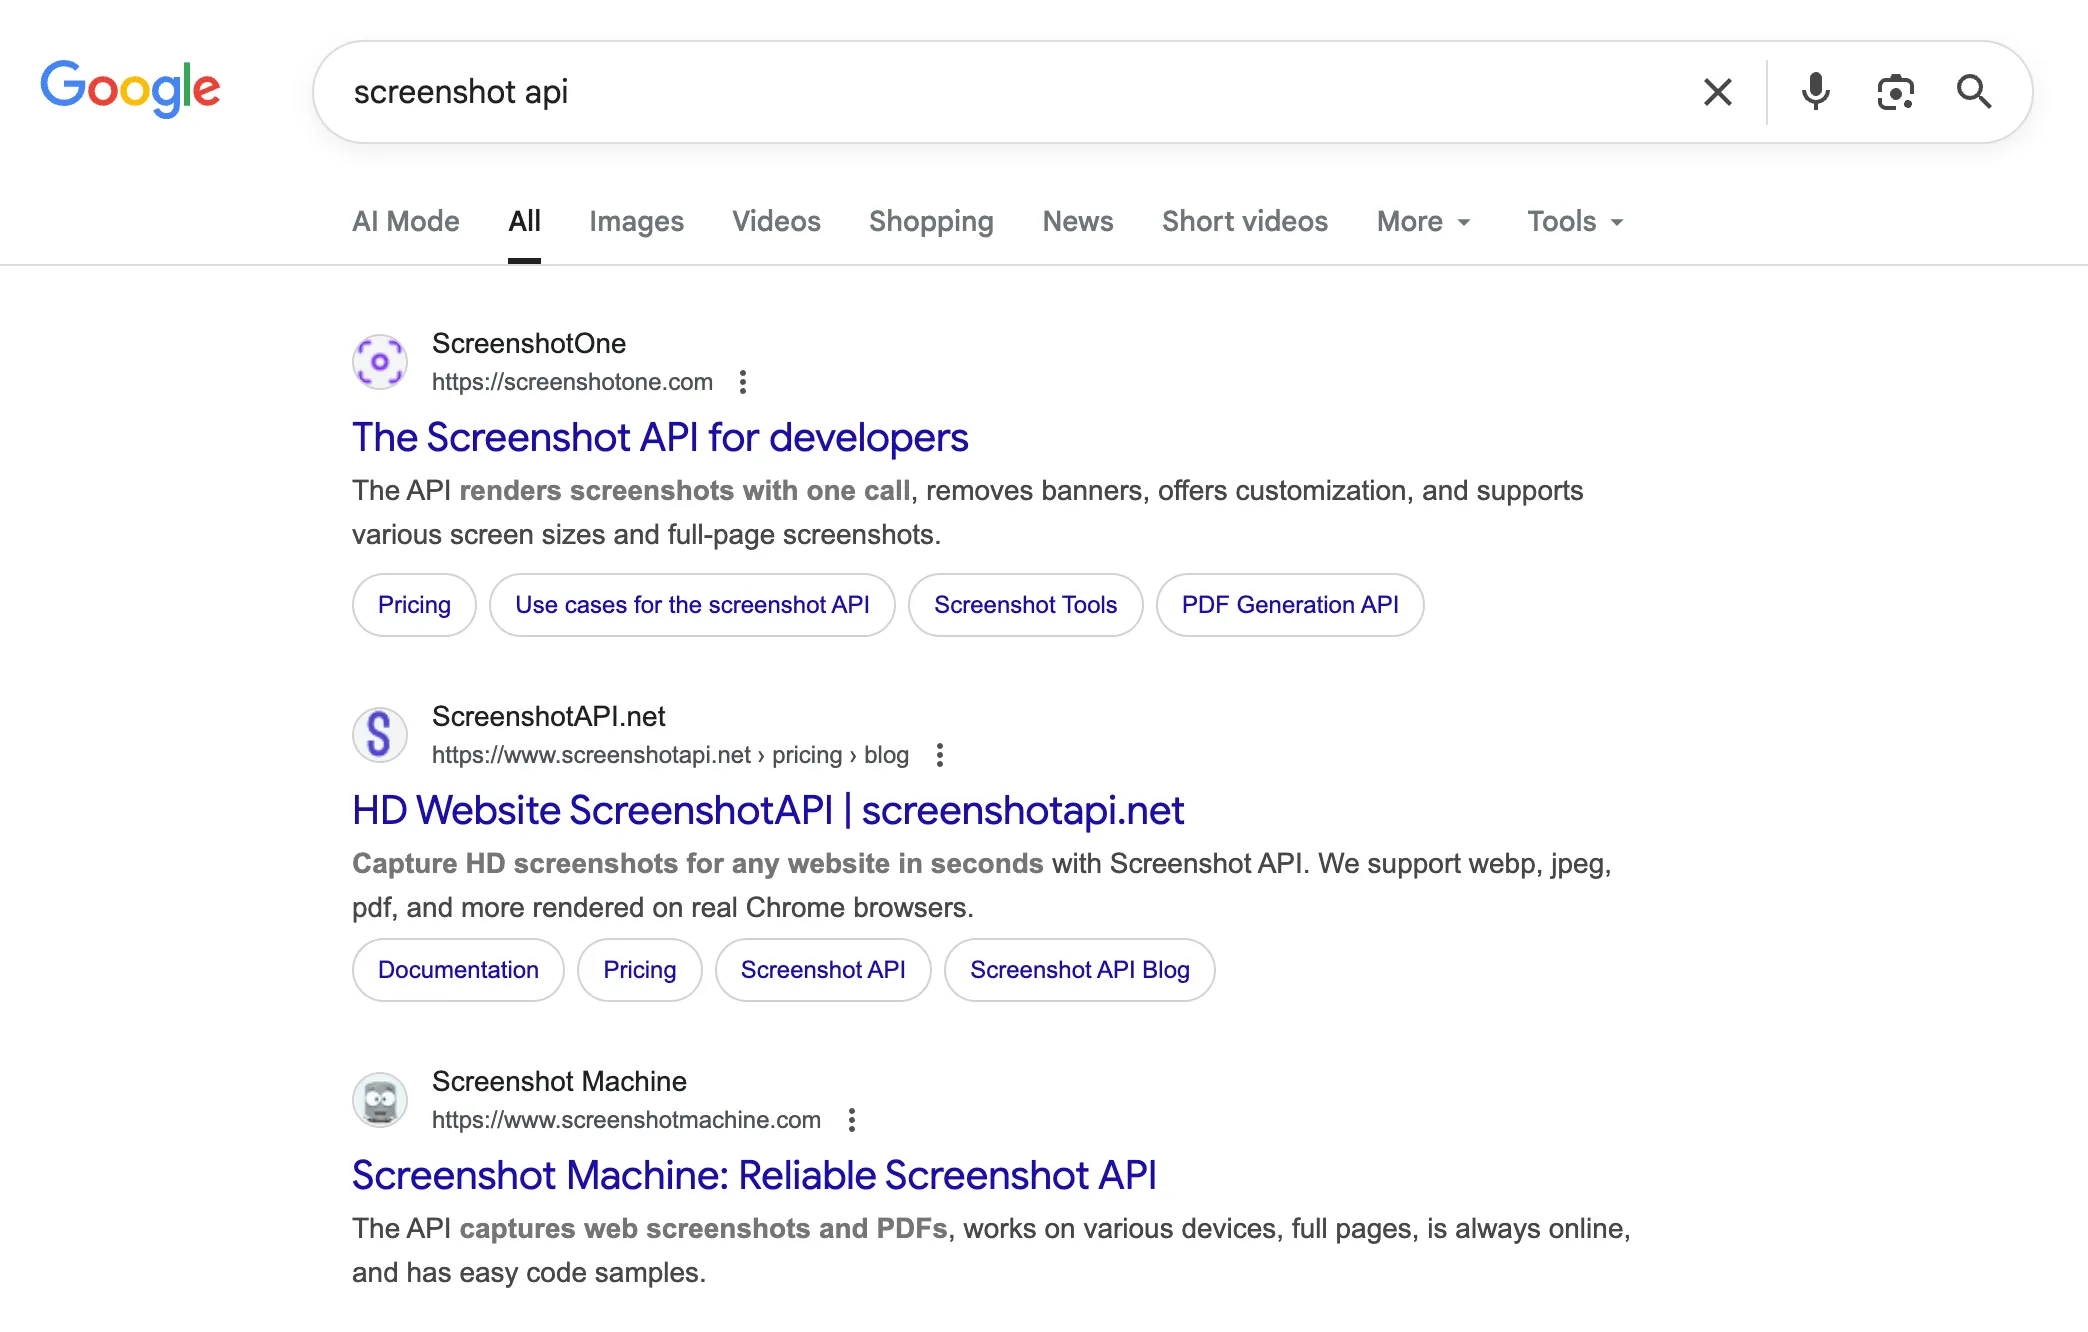
Task: Click the ScreenshotAPI.net site favicon
Action: [x=380, y=734]
